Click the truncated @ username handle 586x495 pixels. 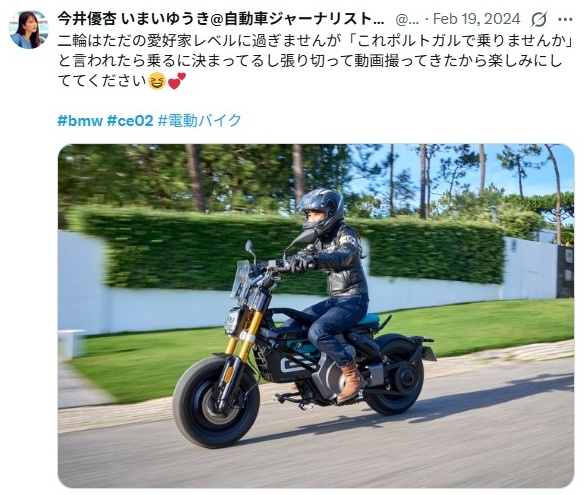coord(407,19)
